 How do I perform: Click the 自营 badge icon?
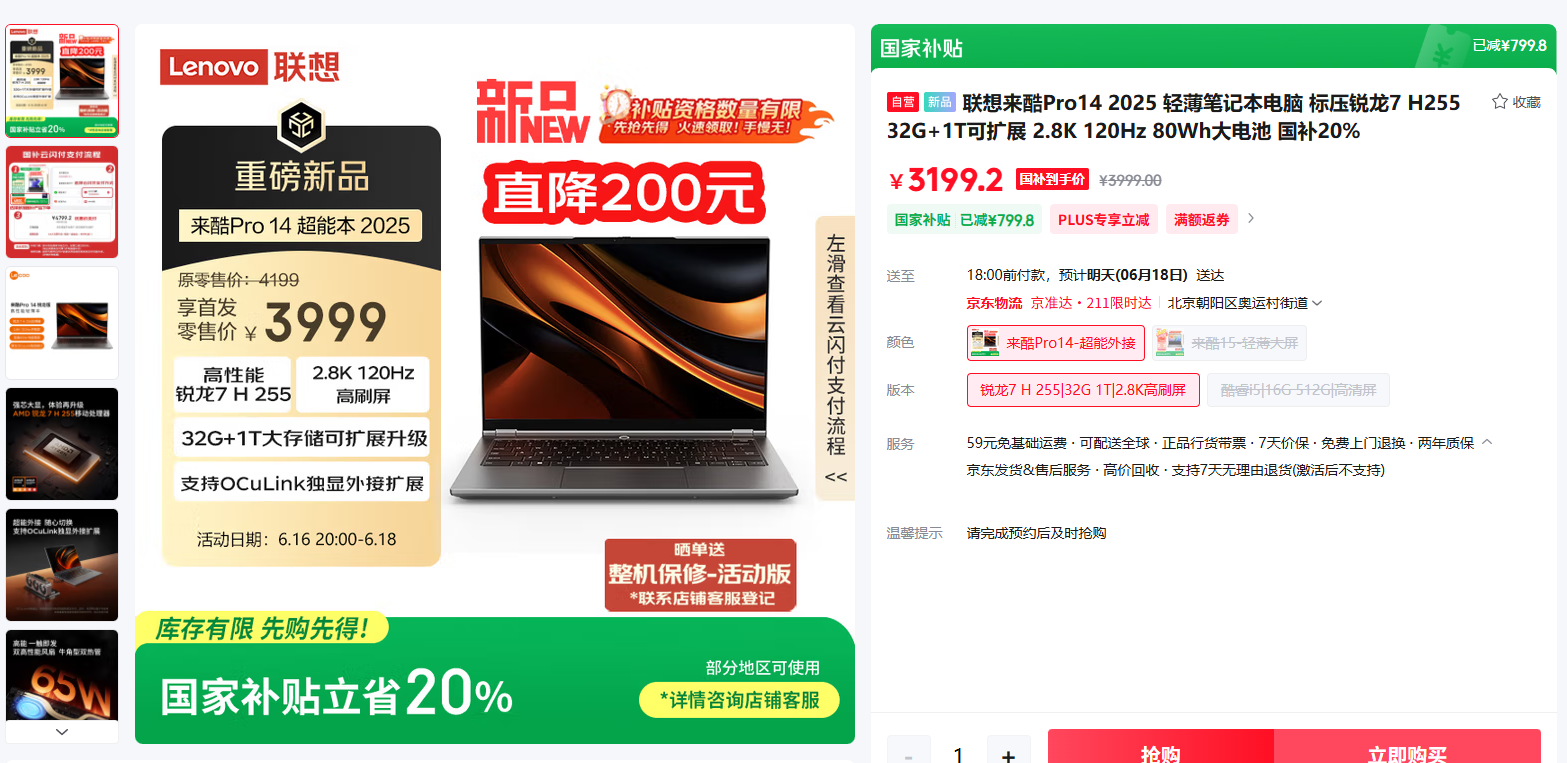click(903, 102)
